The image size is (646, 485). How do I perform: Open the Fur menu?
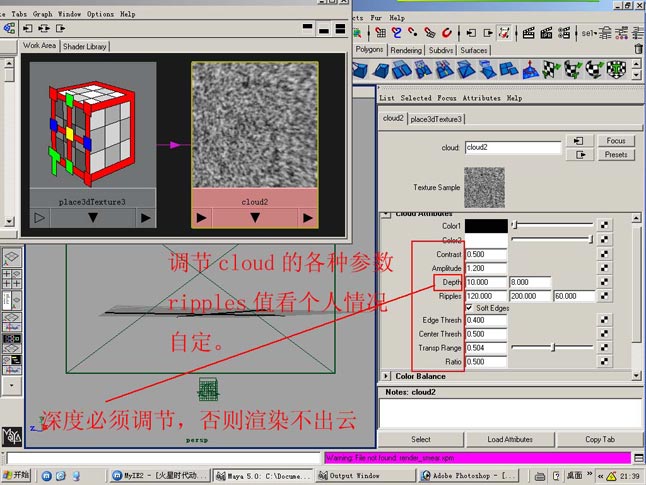(x=376, y=18)
